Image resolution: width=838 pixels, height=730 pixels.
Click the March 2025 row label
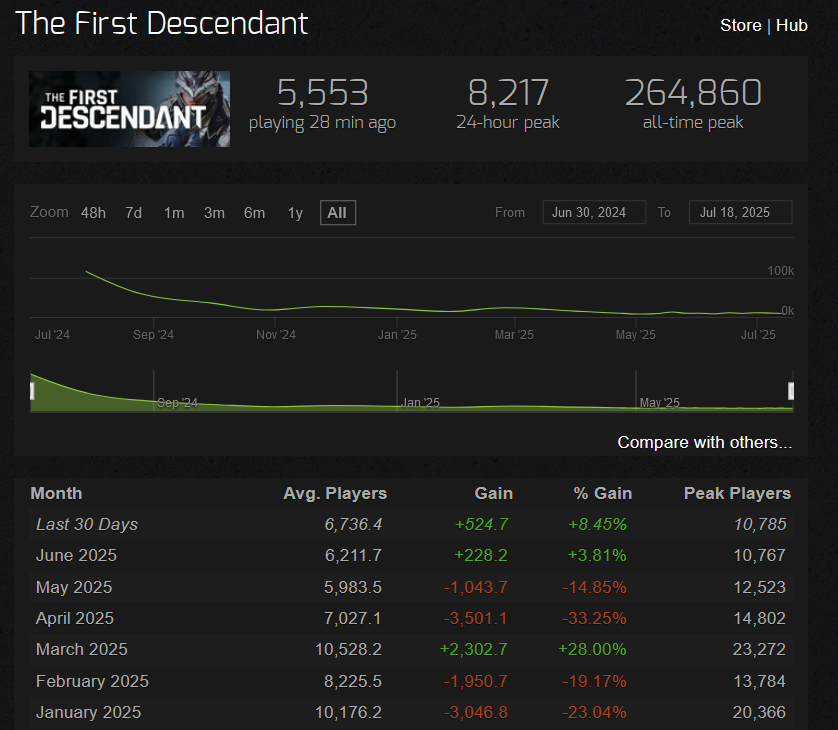[82, 649]
